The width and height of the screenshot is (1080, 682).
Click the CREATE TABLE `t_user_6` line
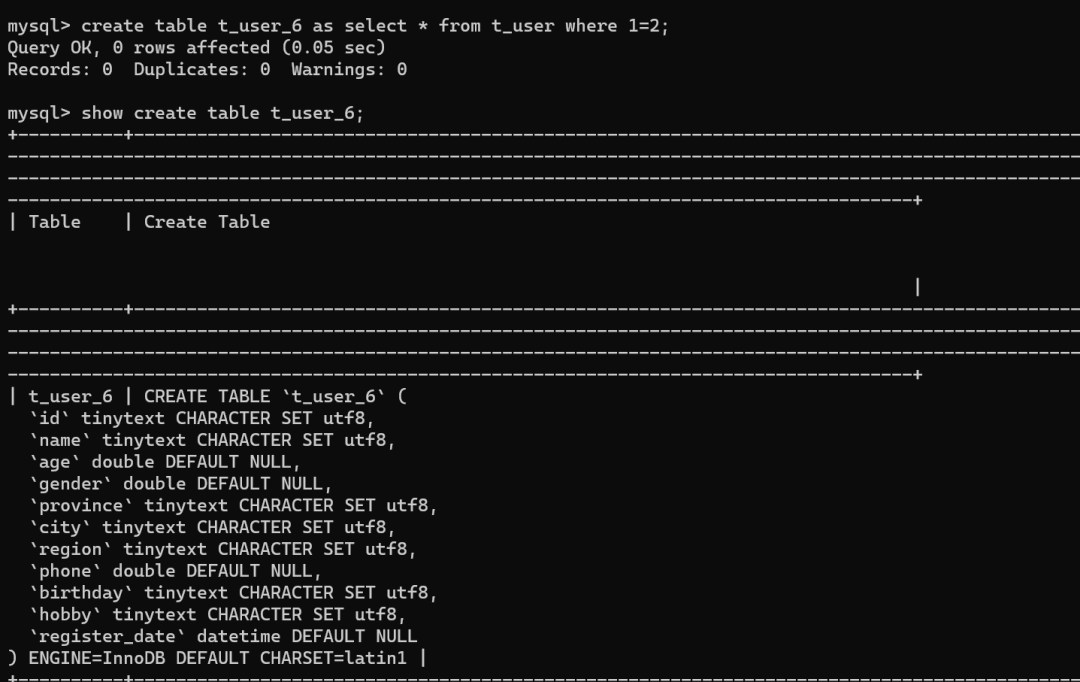tap(275, 397)
